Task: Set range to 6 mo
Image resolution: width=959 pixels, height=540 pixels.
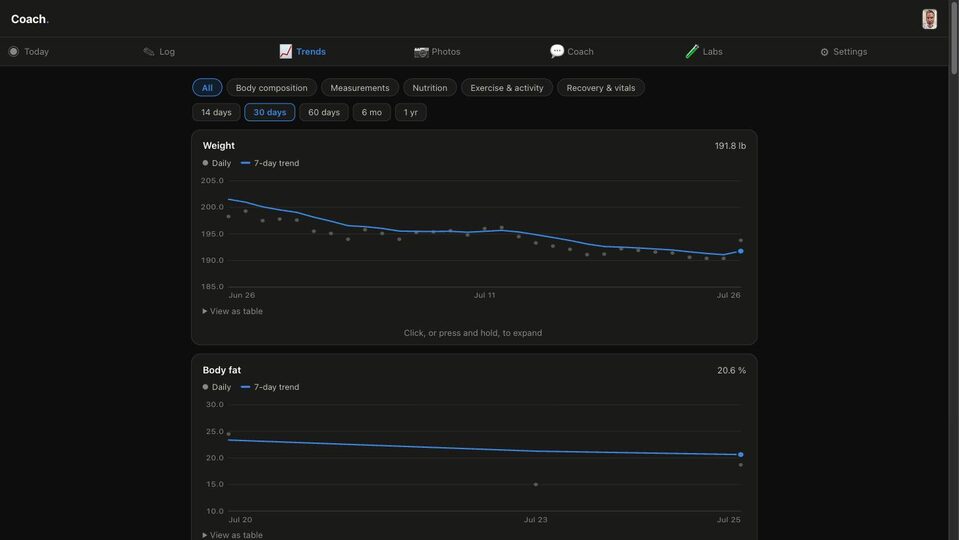Action: click(371, 112)
